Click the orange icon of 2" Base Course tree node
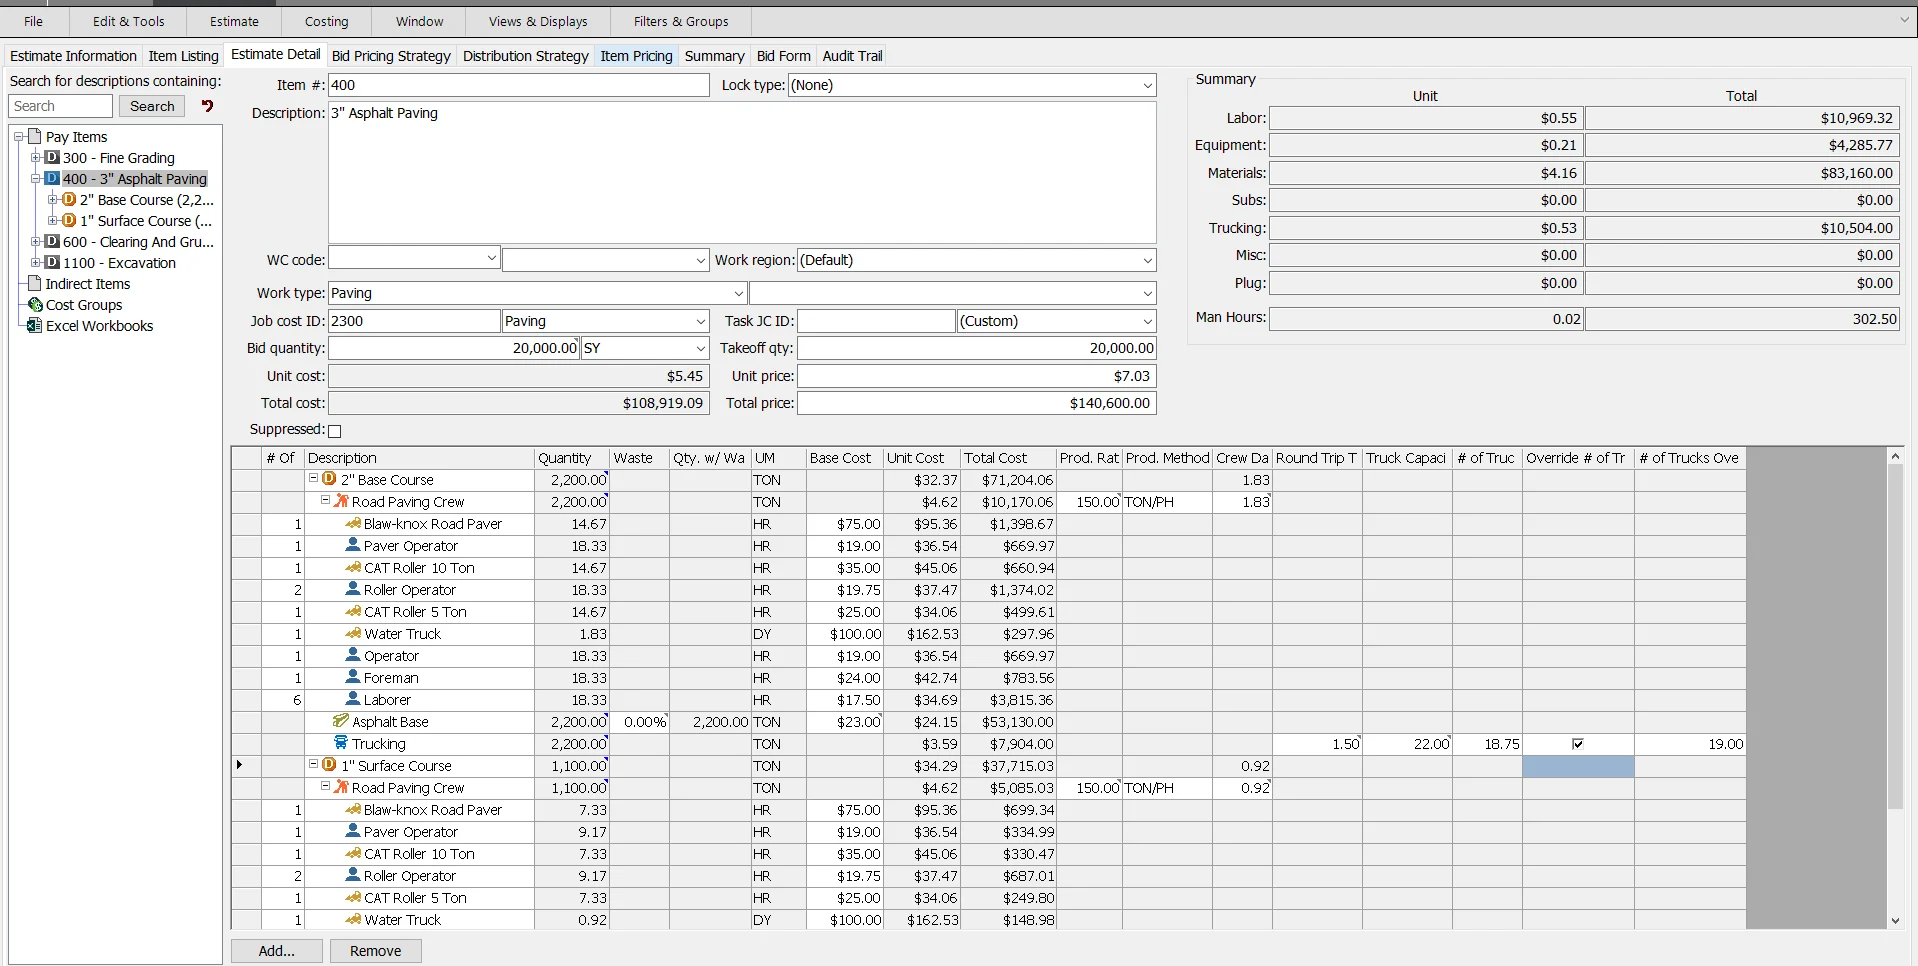This screenshot has height=966, width=1918. click(x=69, y=199)
